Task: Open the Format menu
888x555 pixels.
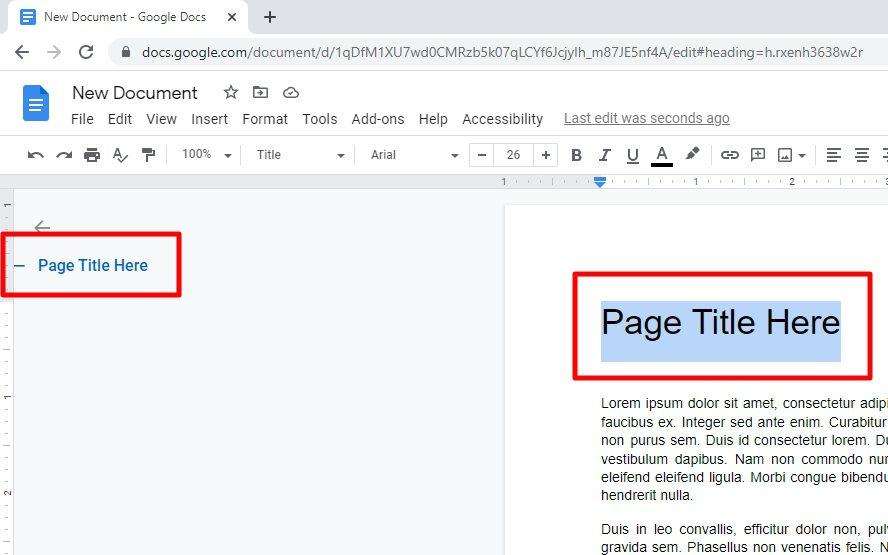Action: (x=265, y=119)
